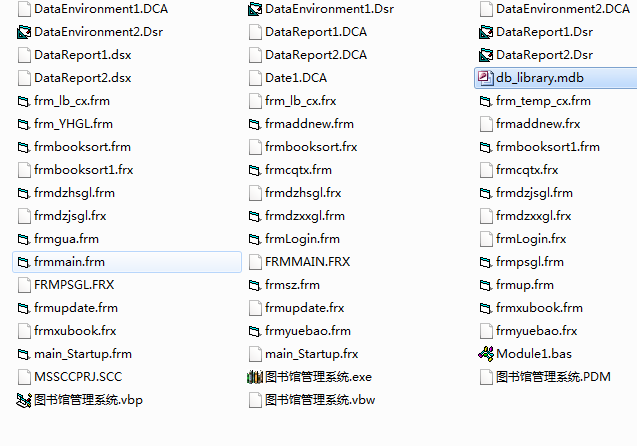Click the frmdzxxgl.frm form icon
Screen dimensions: 637x446
pyautogui.click(x=255, y=216)
